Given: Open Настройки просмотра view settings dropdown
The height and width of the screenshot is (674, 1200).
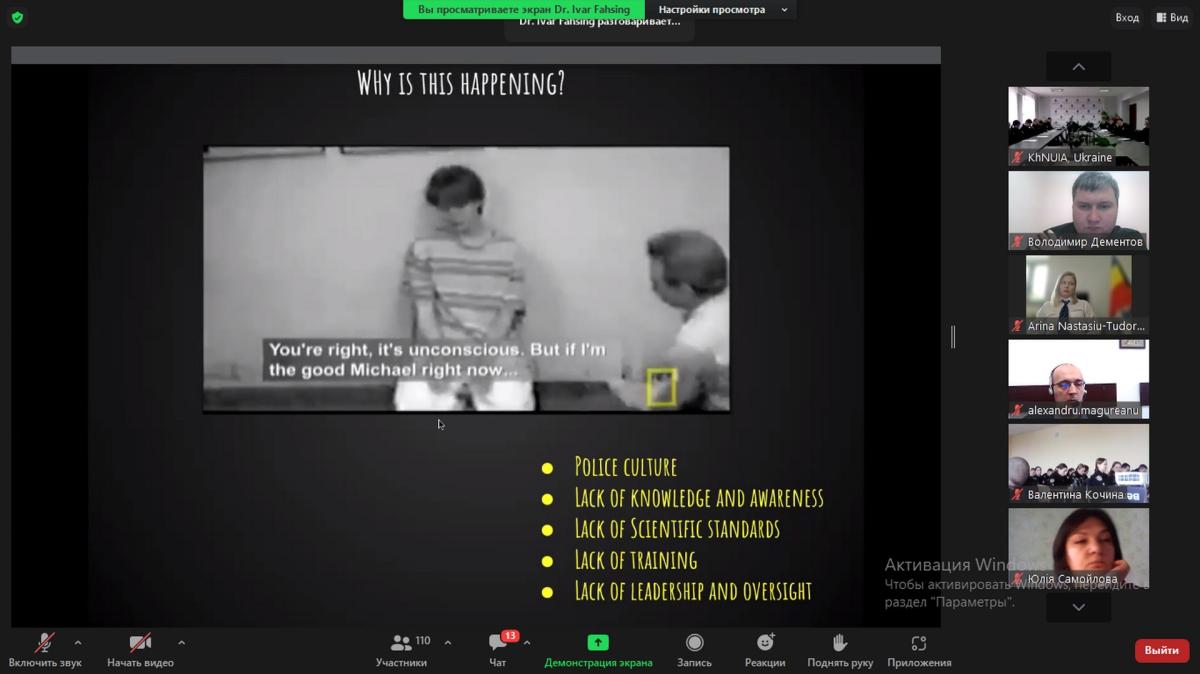Looking at the screenshot, I should 722,9.
